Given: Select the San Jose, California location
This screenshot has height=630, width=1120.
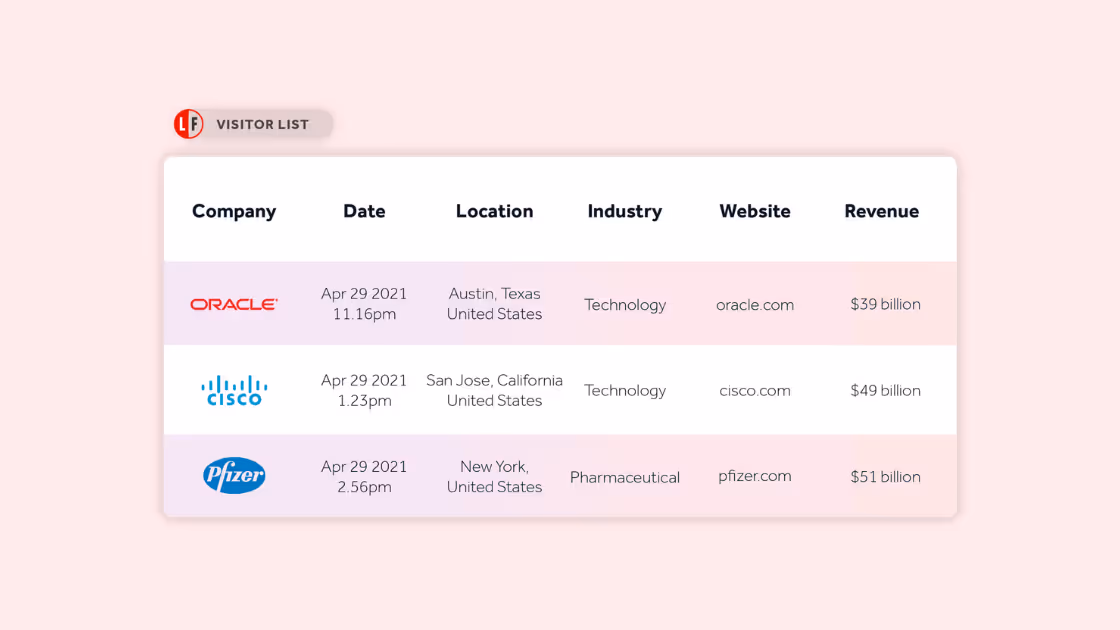Looking at the screenshot, I should click(494, 390).
